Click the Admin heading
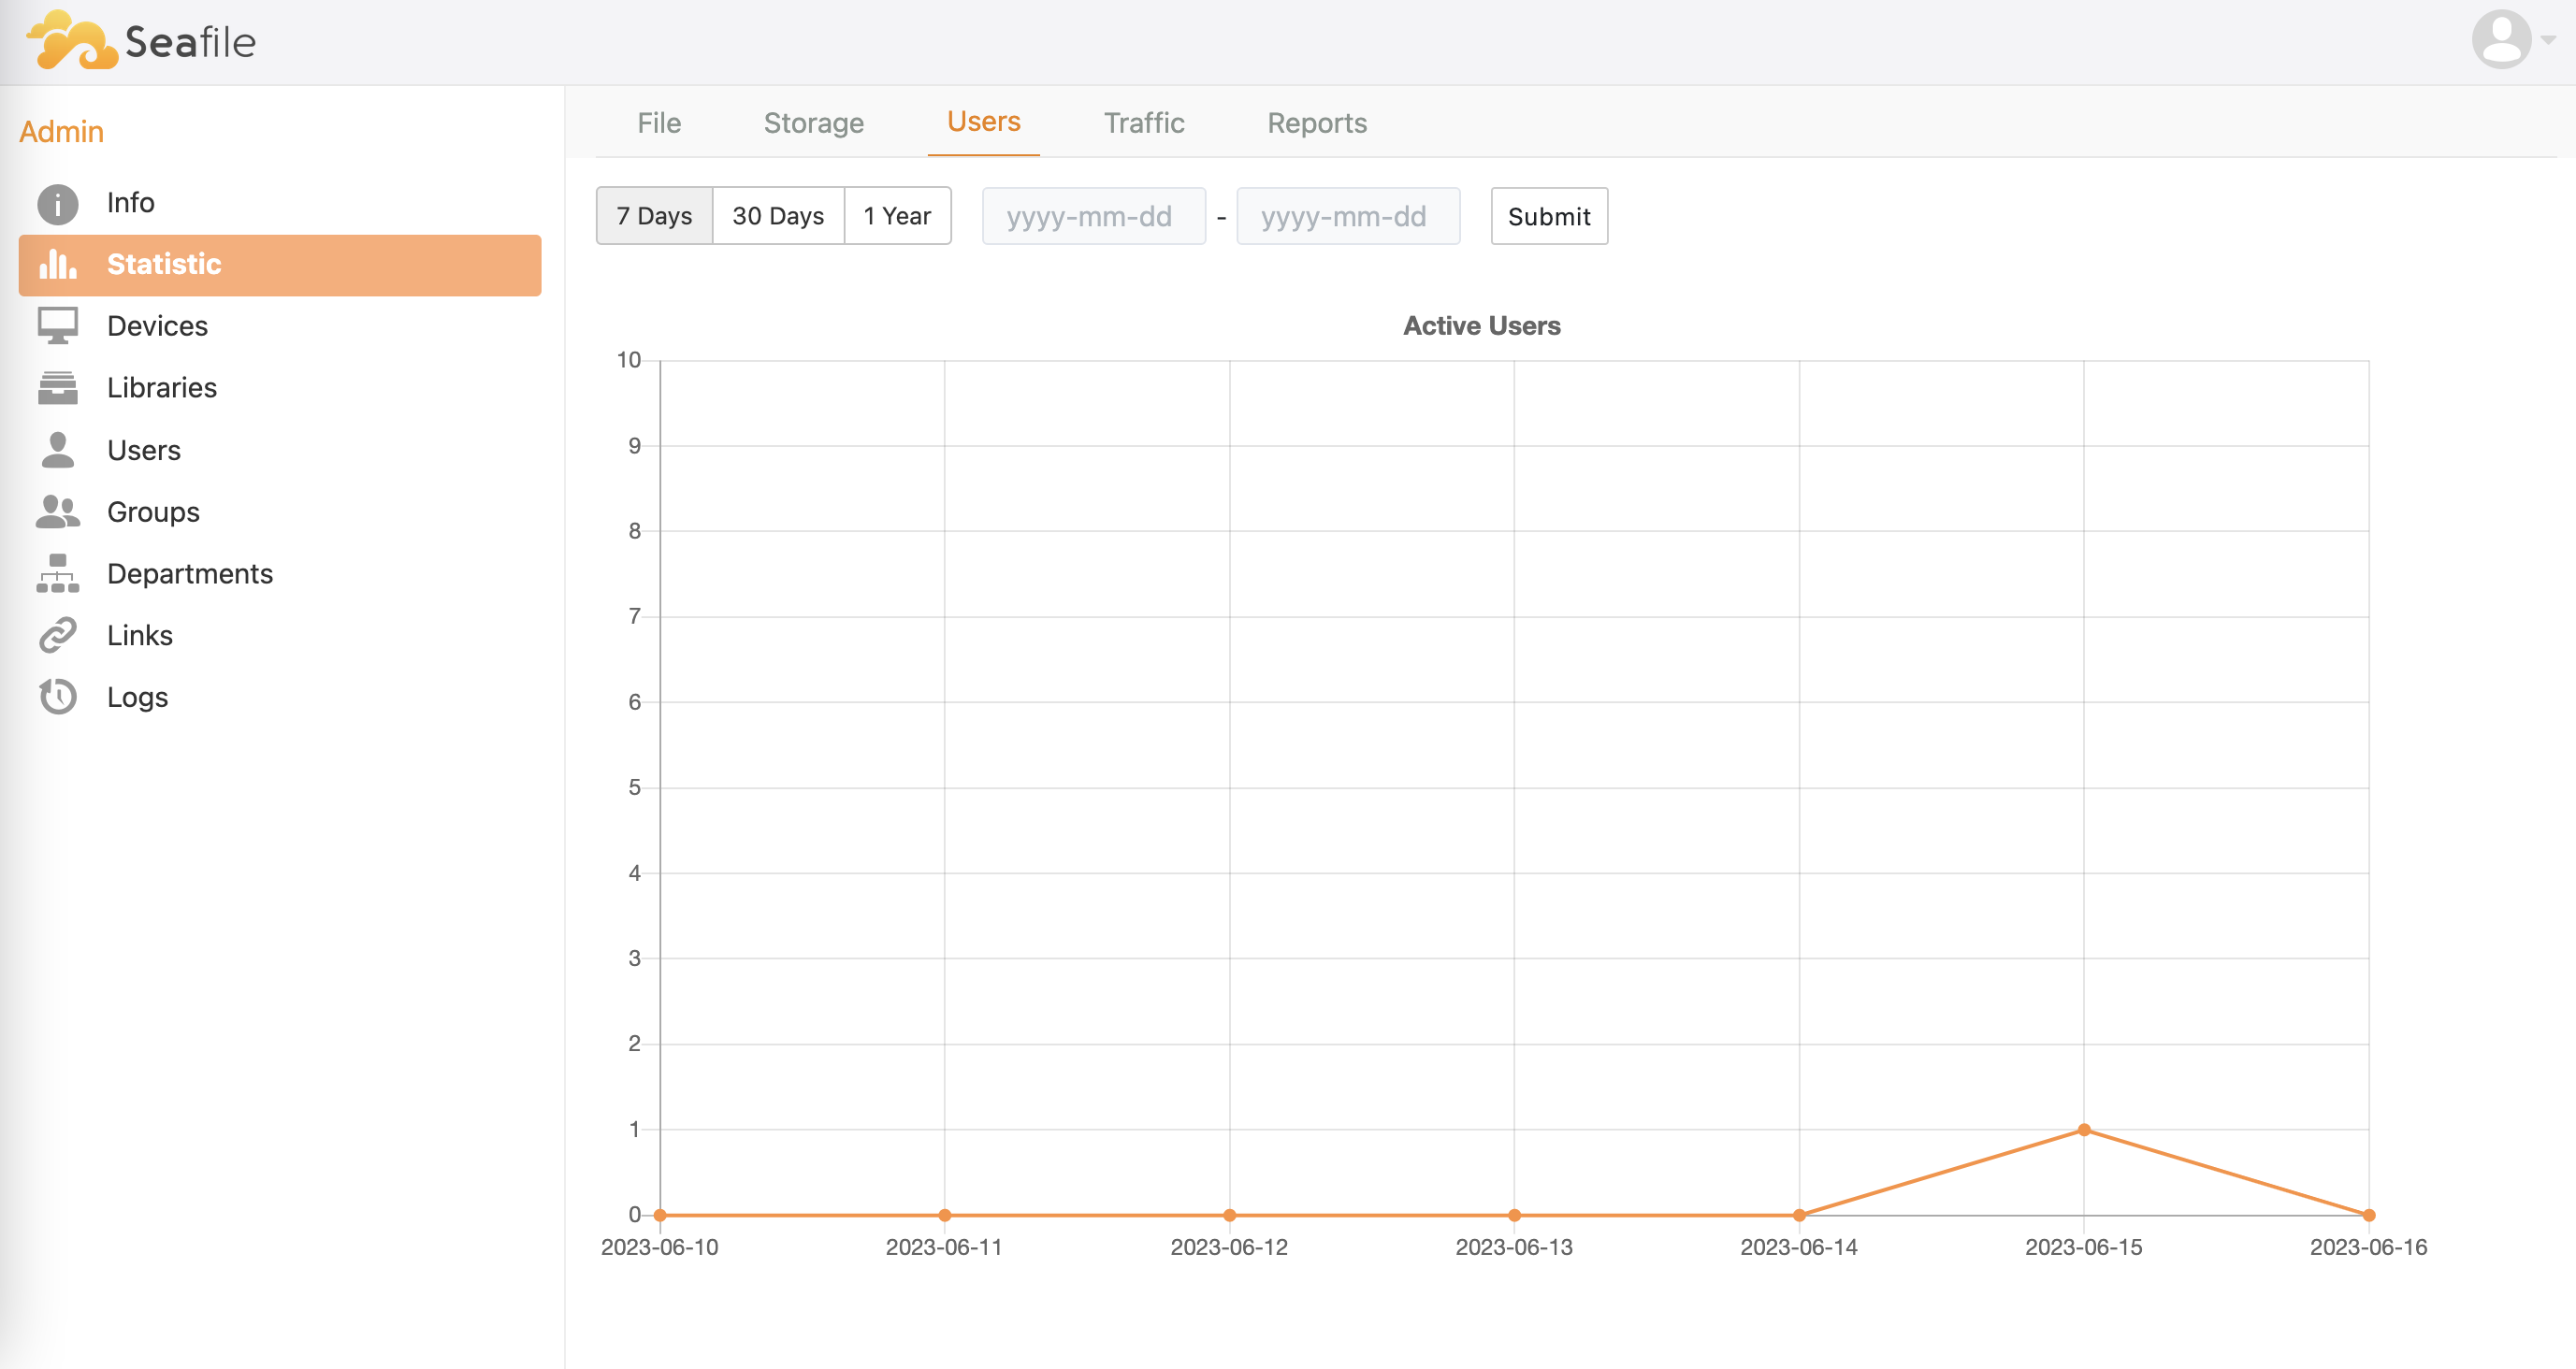Screen dimensions: 2576x1369 tap(61, 131)
